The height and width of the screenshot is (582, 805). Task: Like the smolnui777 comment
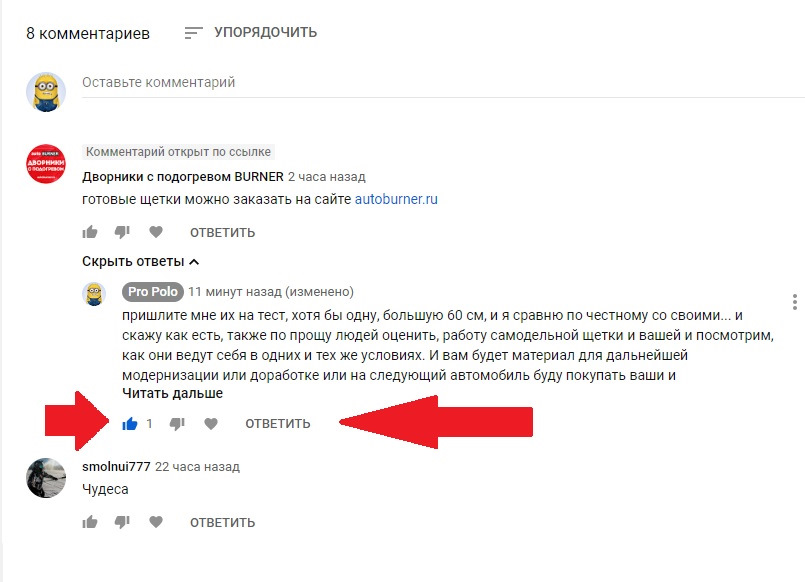click(x=90, y=522)
